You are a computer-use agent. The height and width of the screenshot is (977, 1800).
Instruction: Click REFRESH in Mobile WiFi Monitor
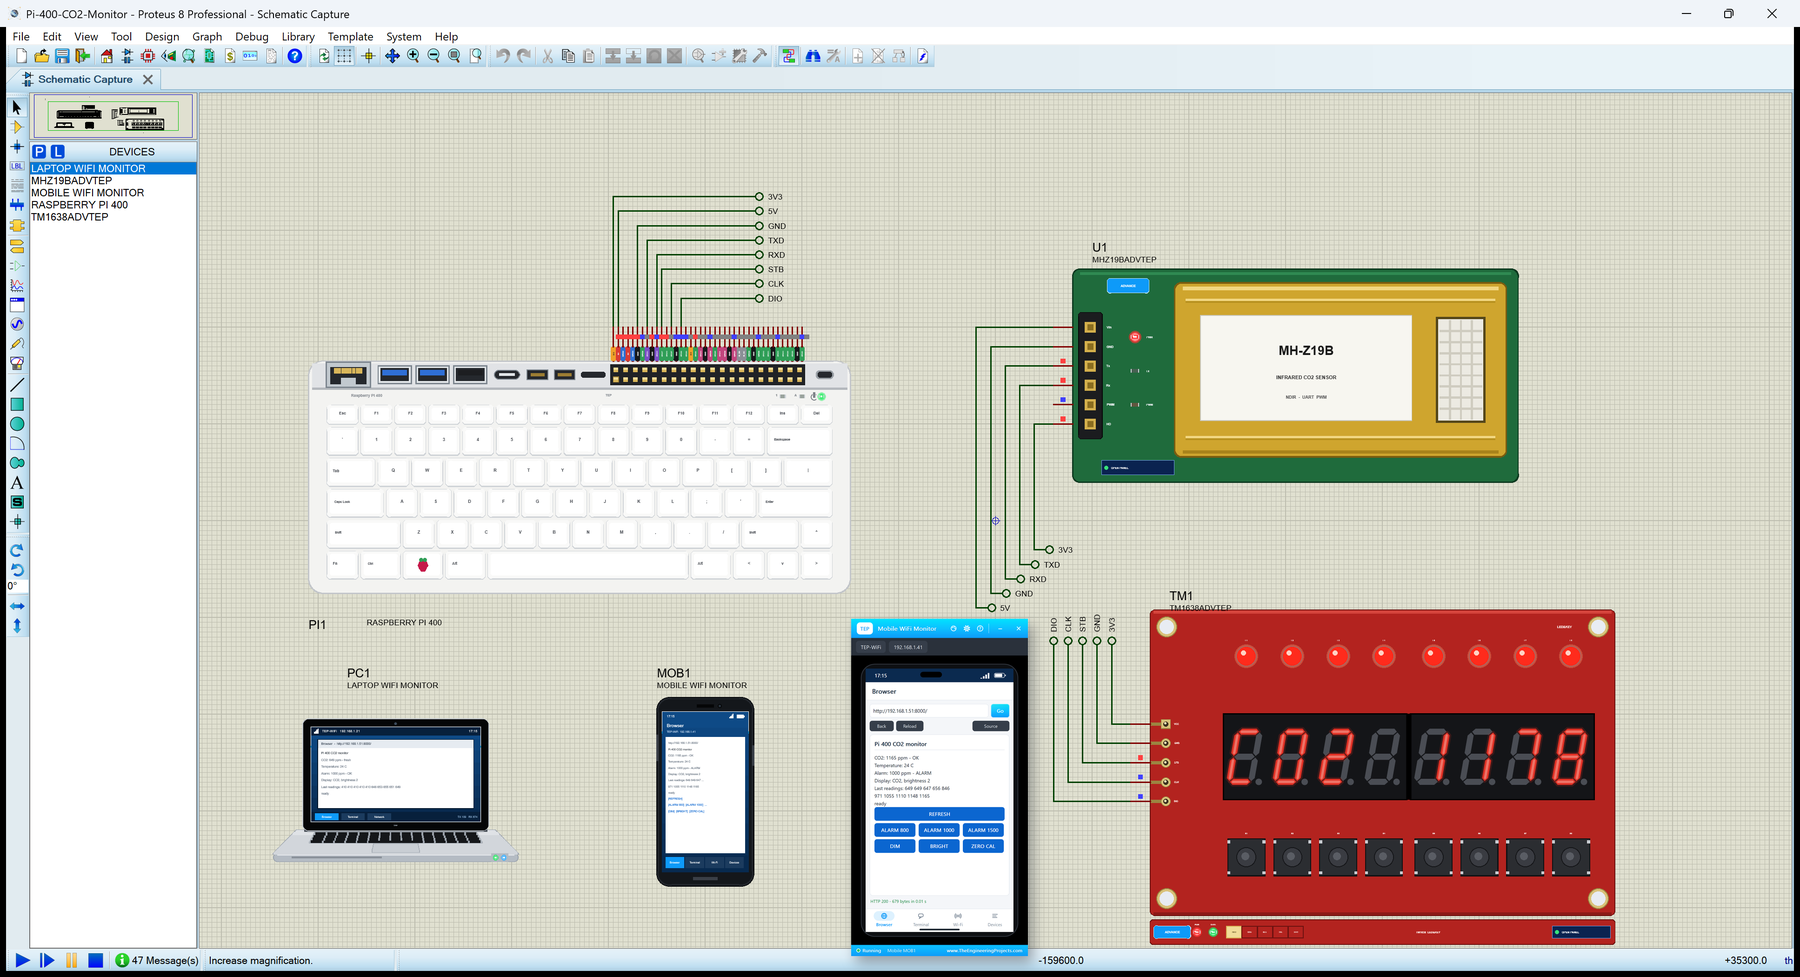939,814
